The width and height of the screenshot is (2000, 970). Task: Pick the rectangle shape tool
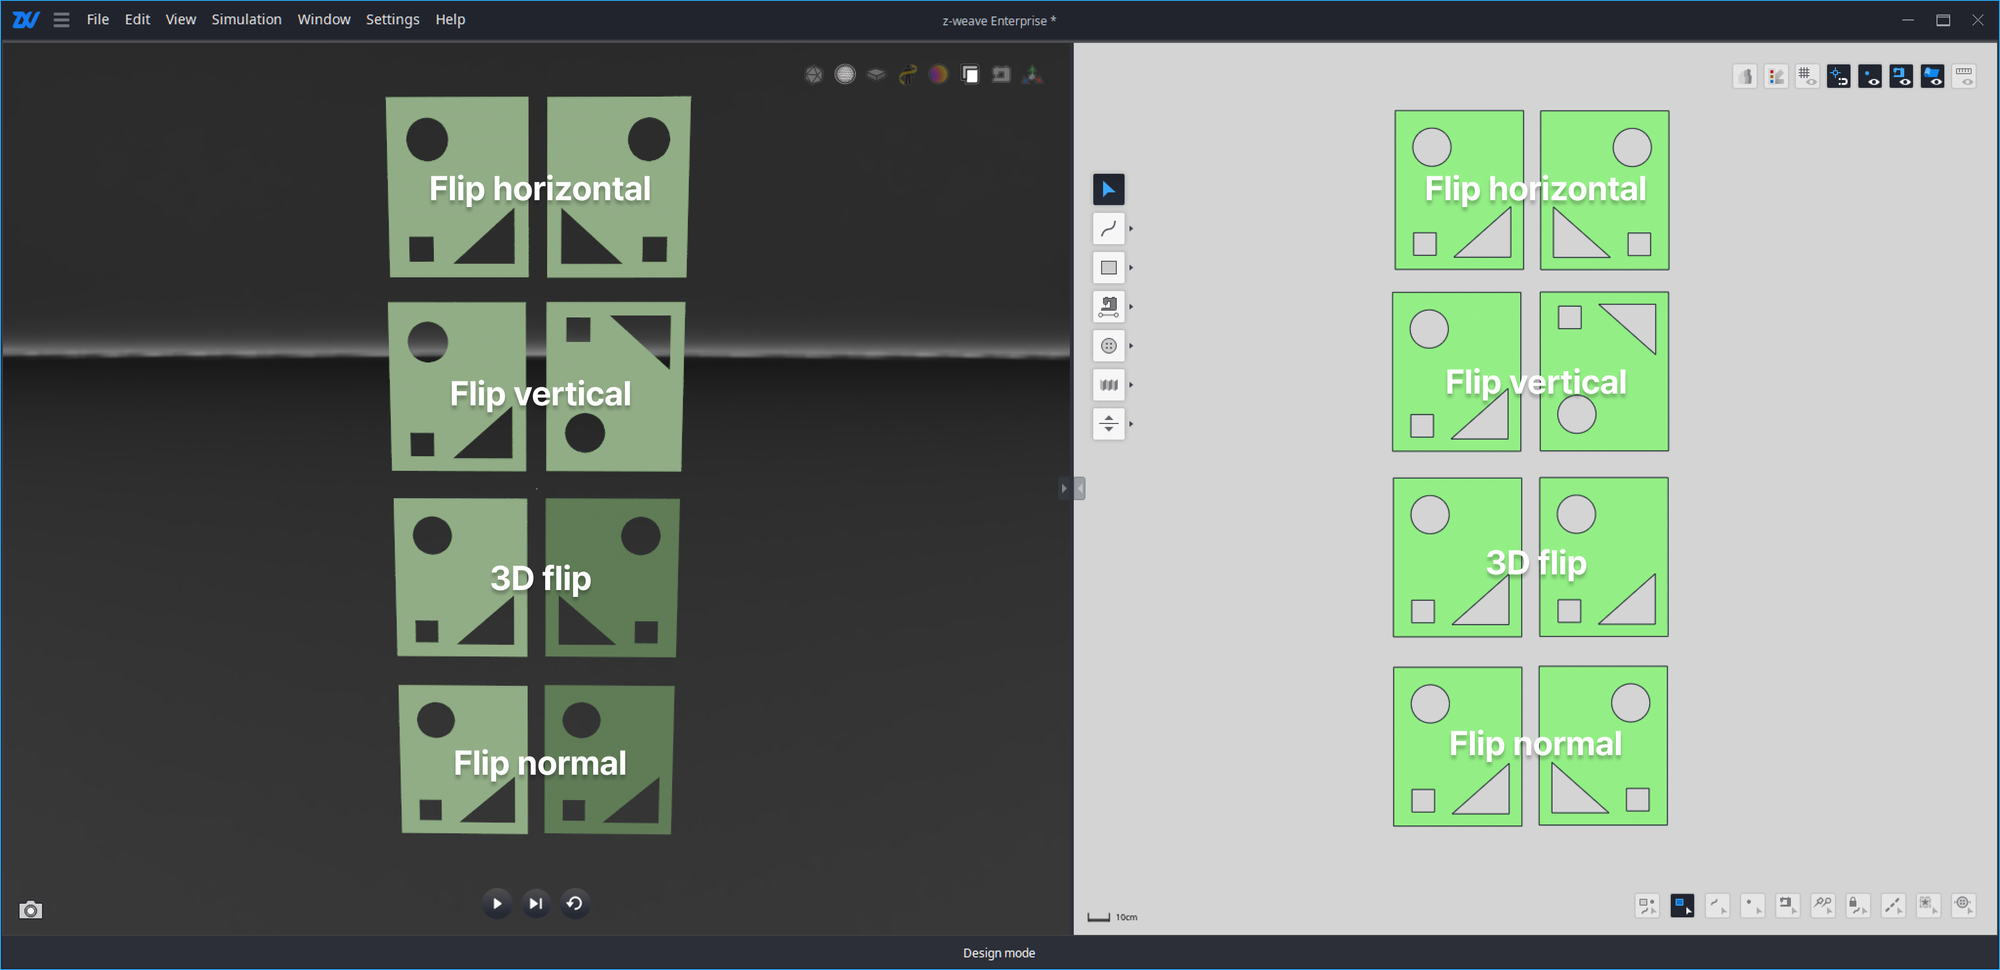pyautogui.click(x=1108, y=268)
